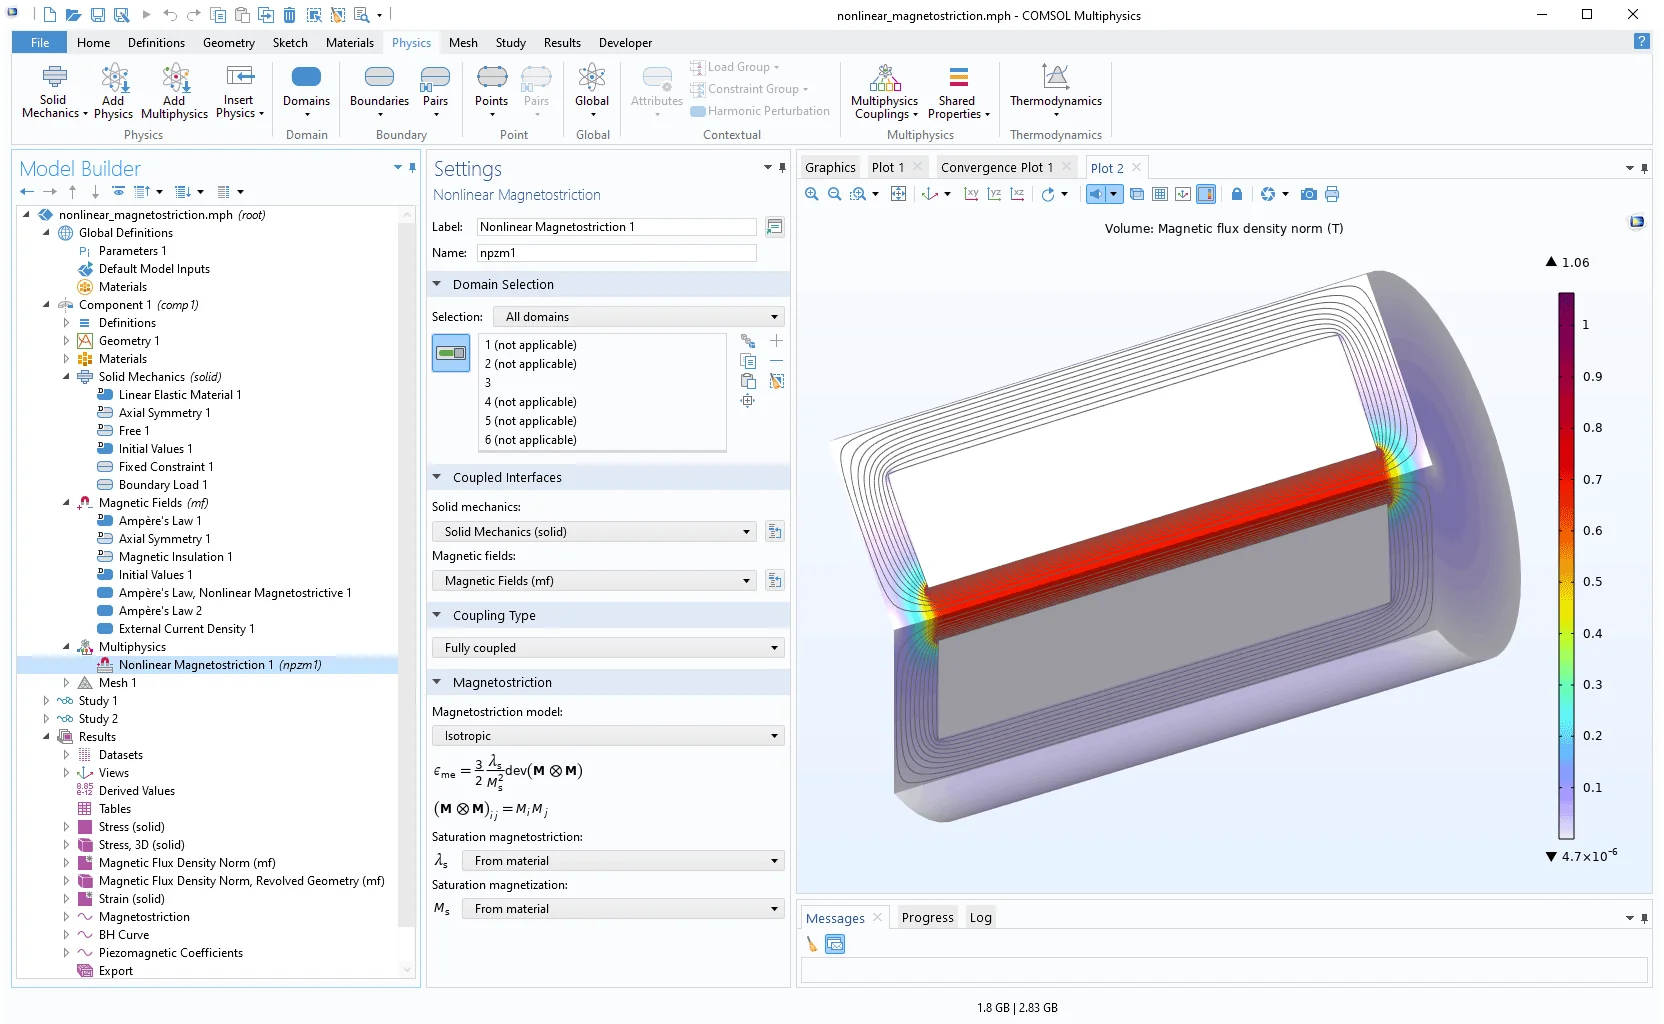Open the Magnetostriction model dropdown
The image size is (1664, 1024).
click(608, 736)
